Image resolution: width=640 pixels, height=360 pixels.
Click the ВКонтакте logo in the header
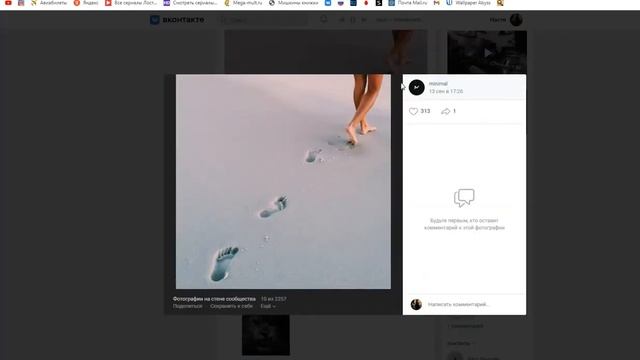[x=177, y=20]
